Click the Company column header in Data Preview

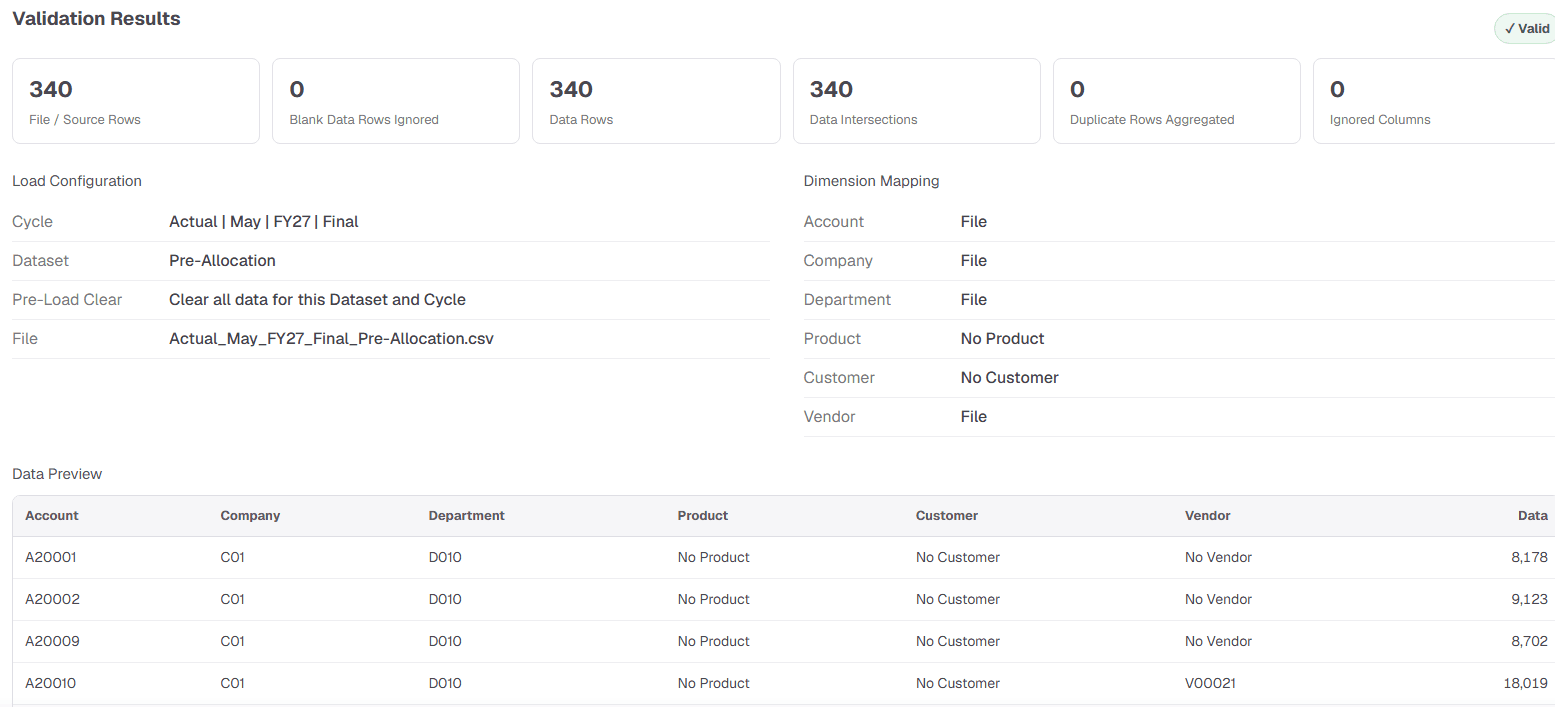click(250, 516)
